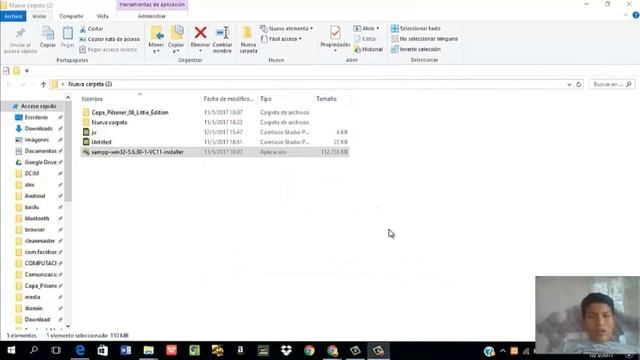Image resolution: width=640 pixels, height=360 pixels.
Task: Open the Windows Start menu
Action: (11, 350)
